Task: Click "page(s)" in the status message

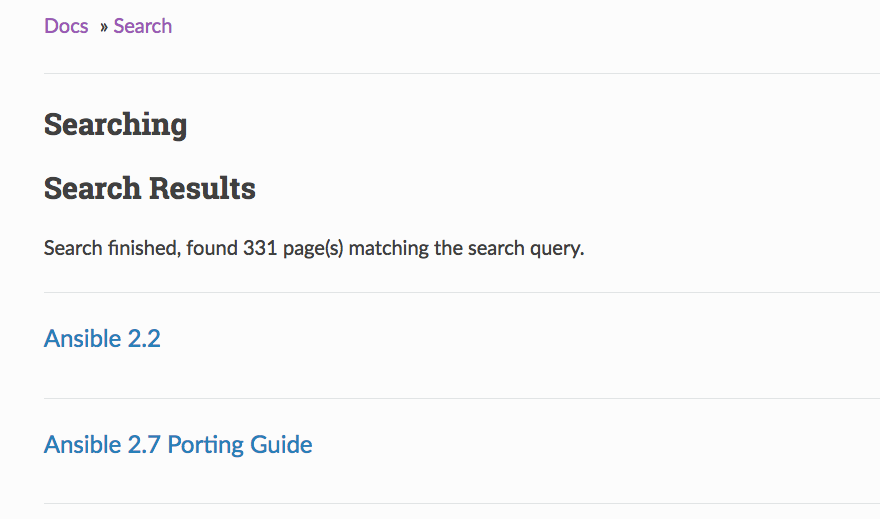Action: [313, 248]
